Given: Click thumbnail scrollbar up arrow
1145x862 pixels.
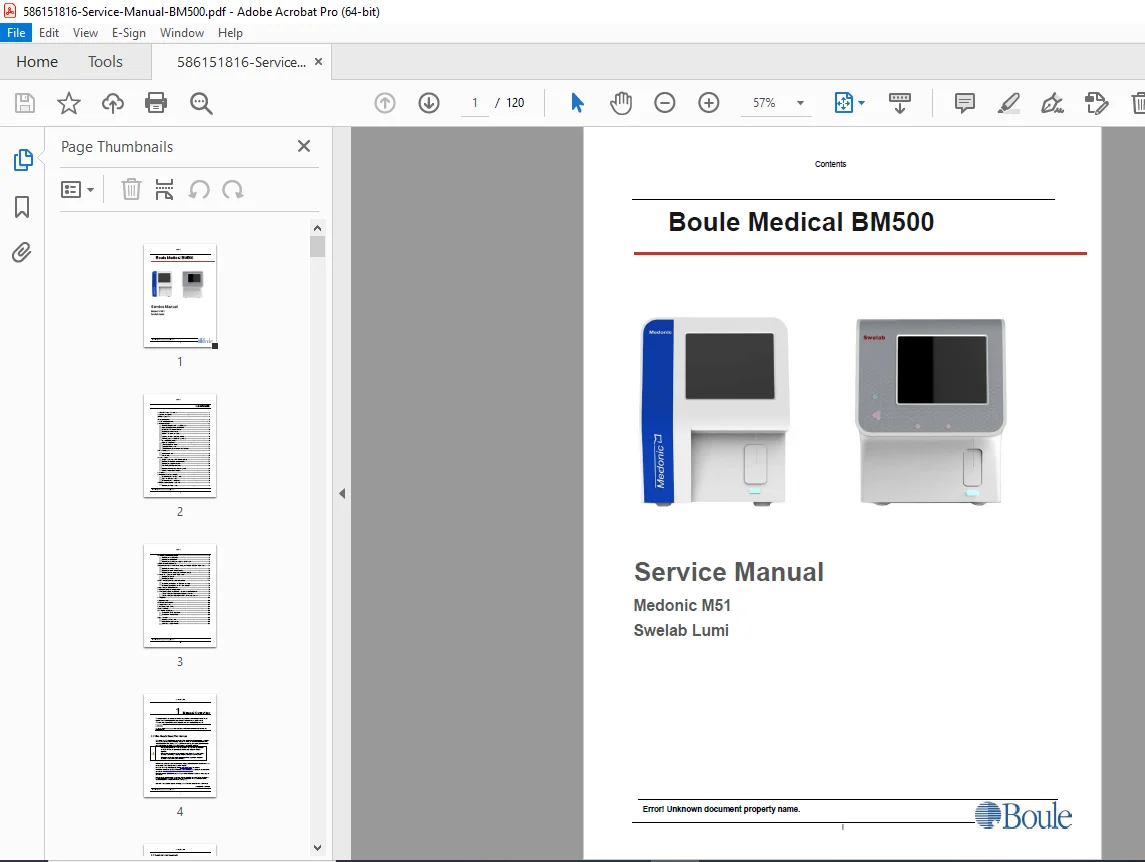Looking at the screenshot, I should pos(317,228).
